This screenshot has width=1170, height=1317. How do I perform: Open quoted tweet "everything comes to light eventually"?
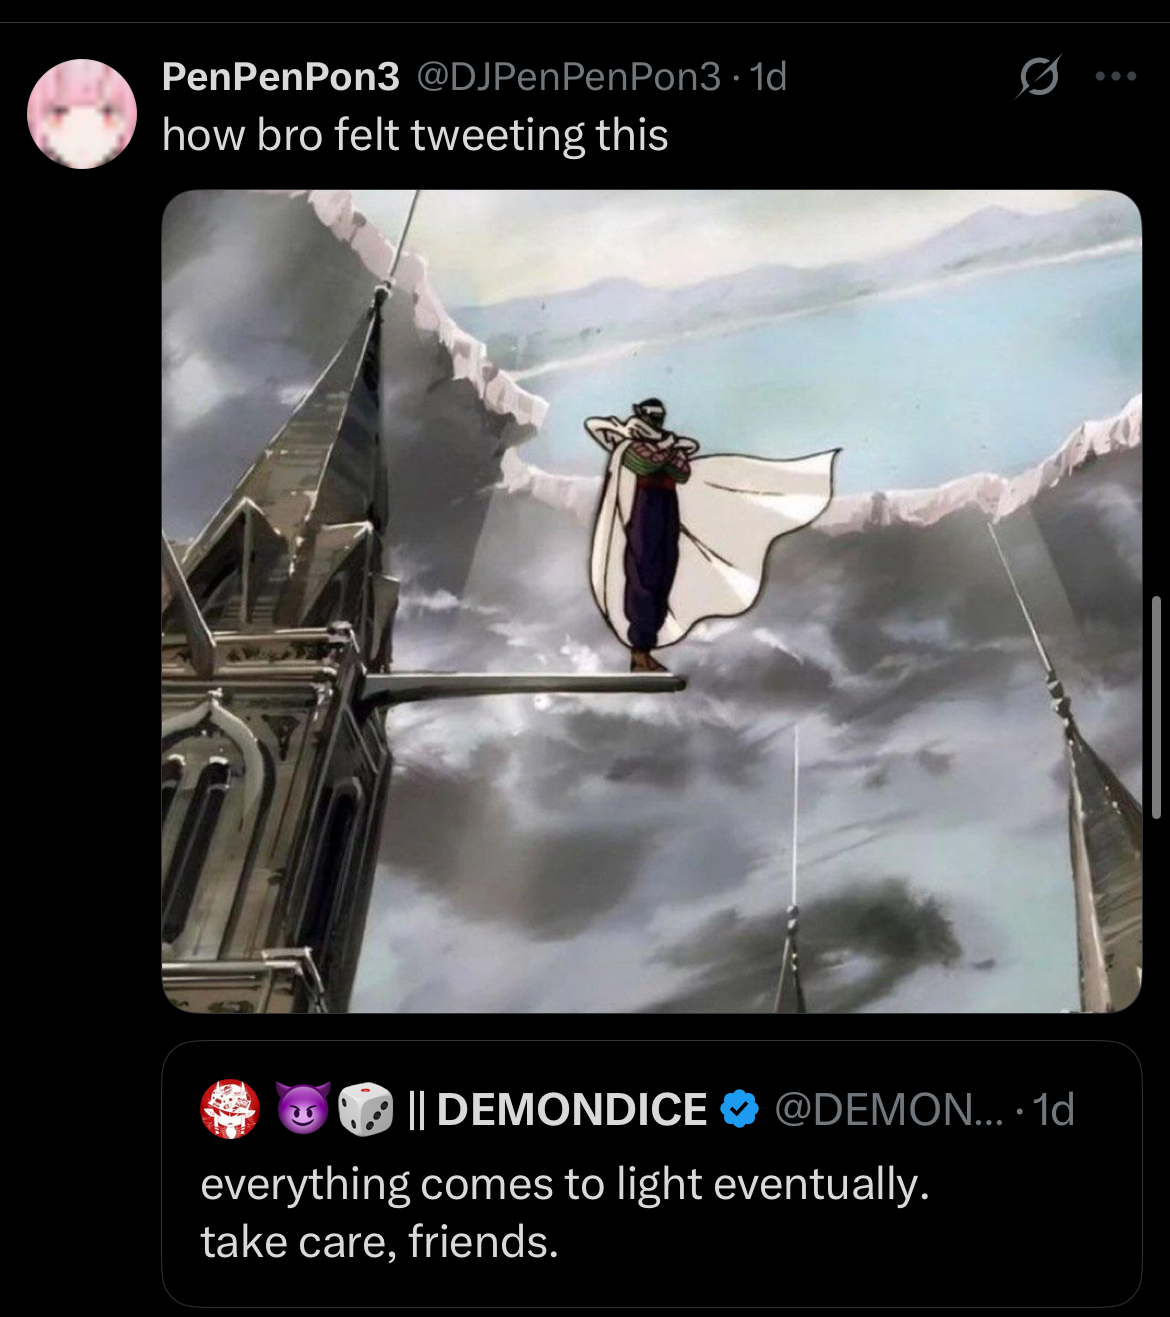pyautogui.click(x=565, y=1184)
